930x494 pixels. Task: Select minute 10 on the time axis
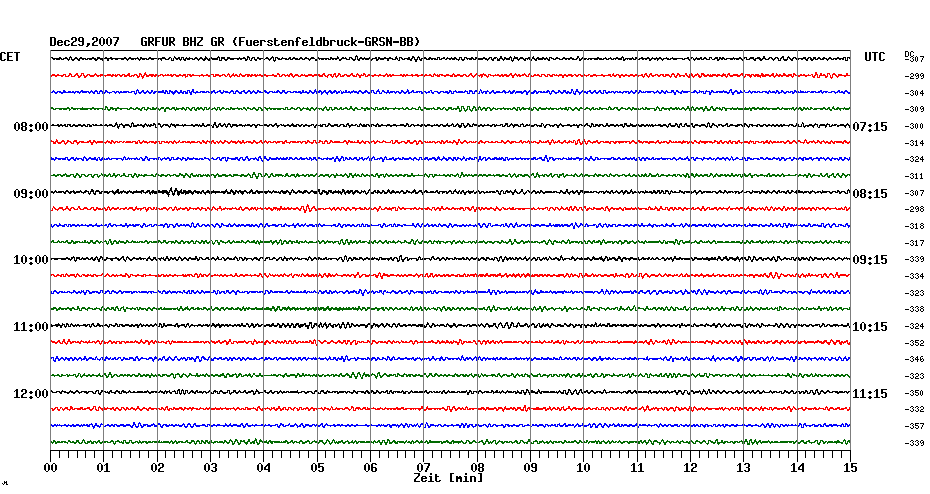tap(584, 468)
